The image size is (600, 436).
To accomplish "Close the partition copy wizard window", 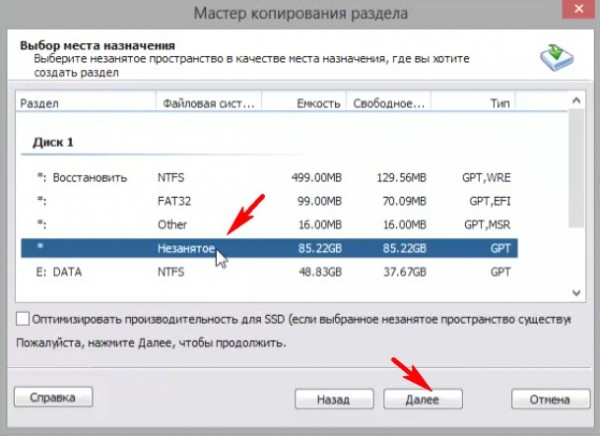I will 579,9.
